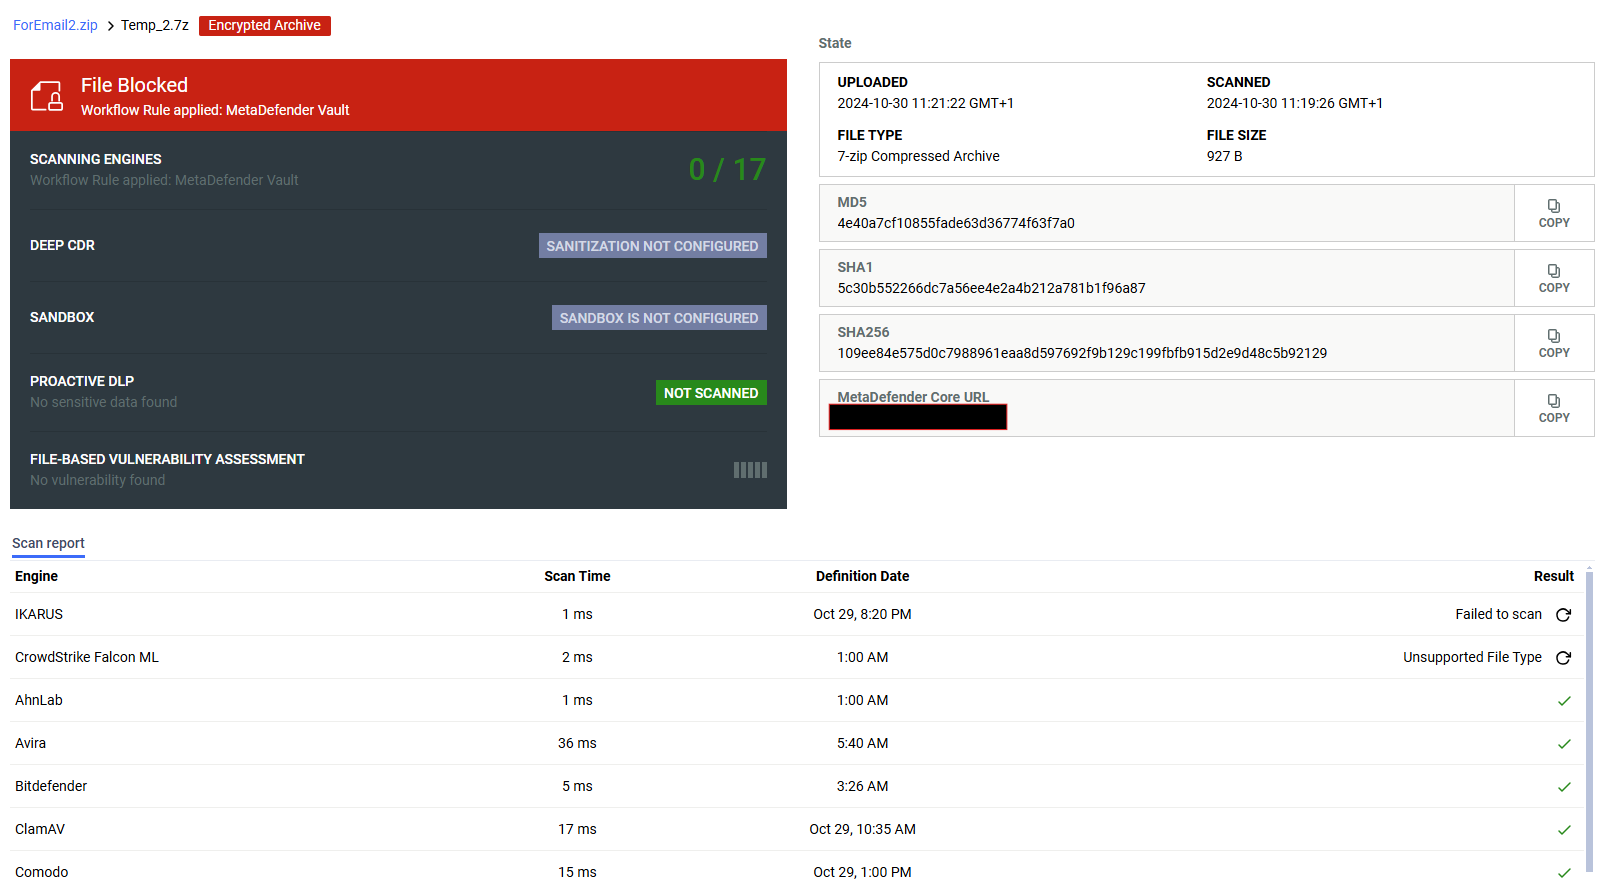
Task: Click the redacted MetaDefender Core URL field
Action: click(918, 417)
